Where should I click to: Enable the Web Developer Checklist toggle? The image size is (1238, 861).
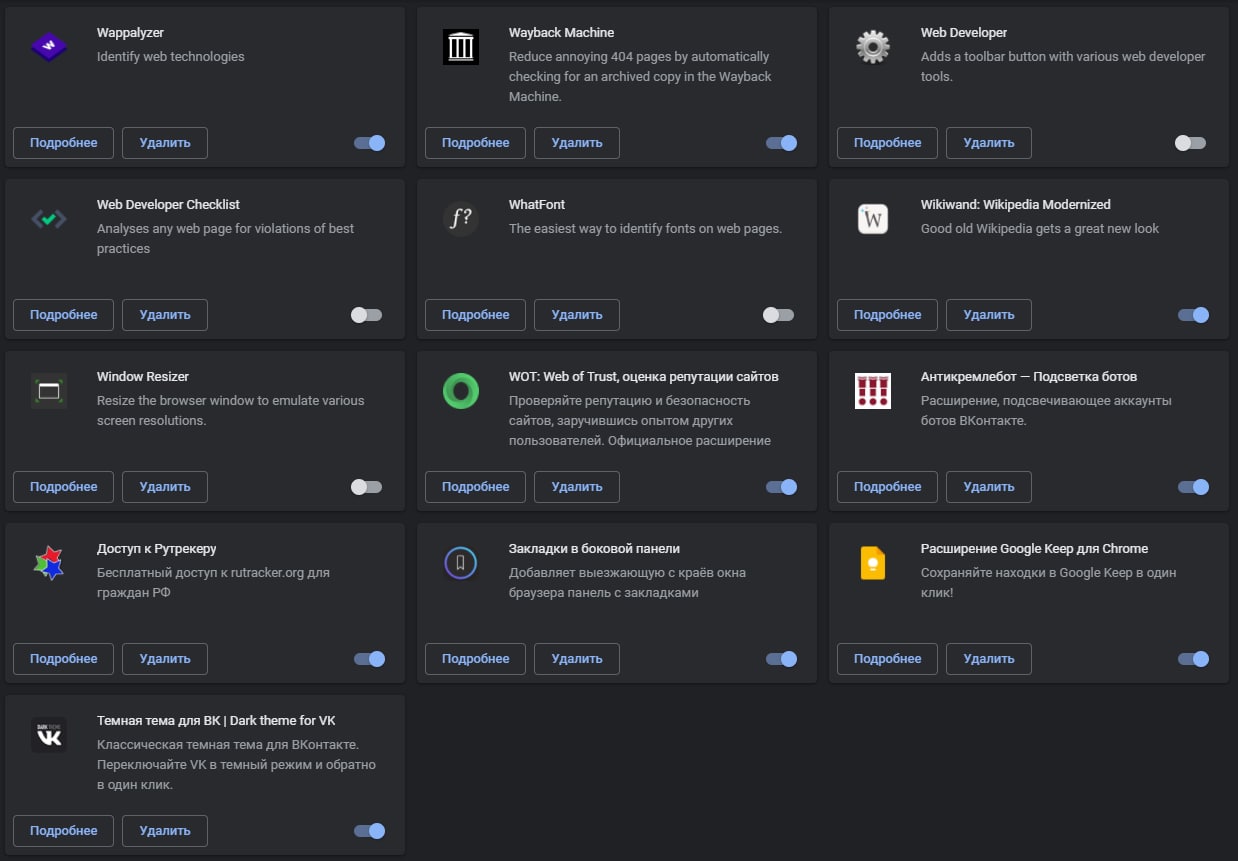[x=367, y=315]
